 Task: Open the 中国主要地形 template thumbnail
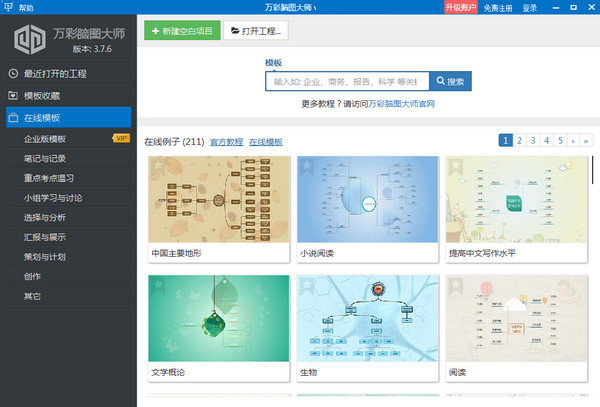point(219,199)
